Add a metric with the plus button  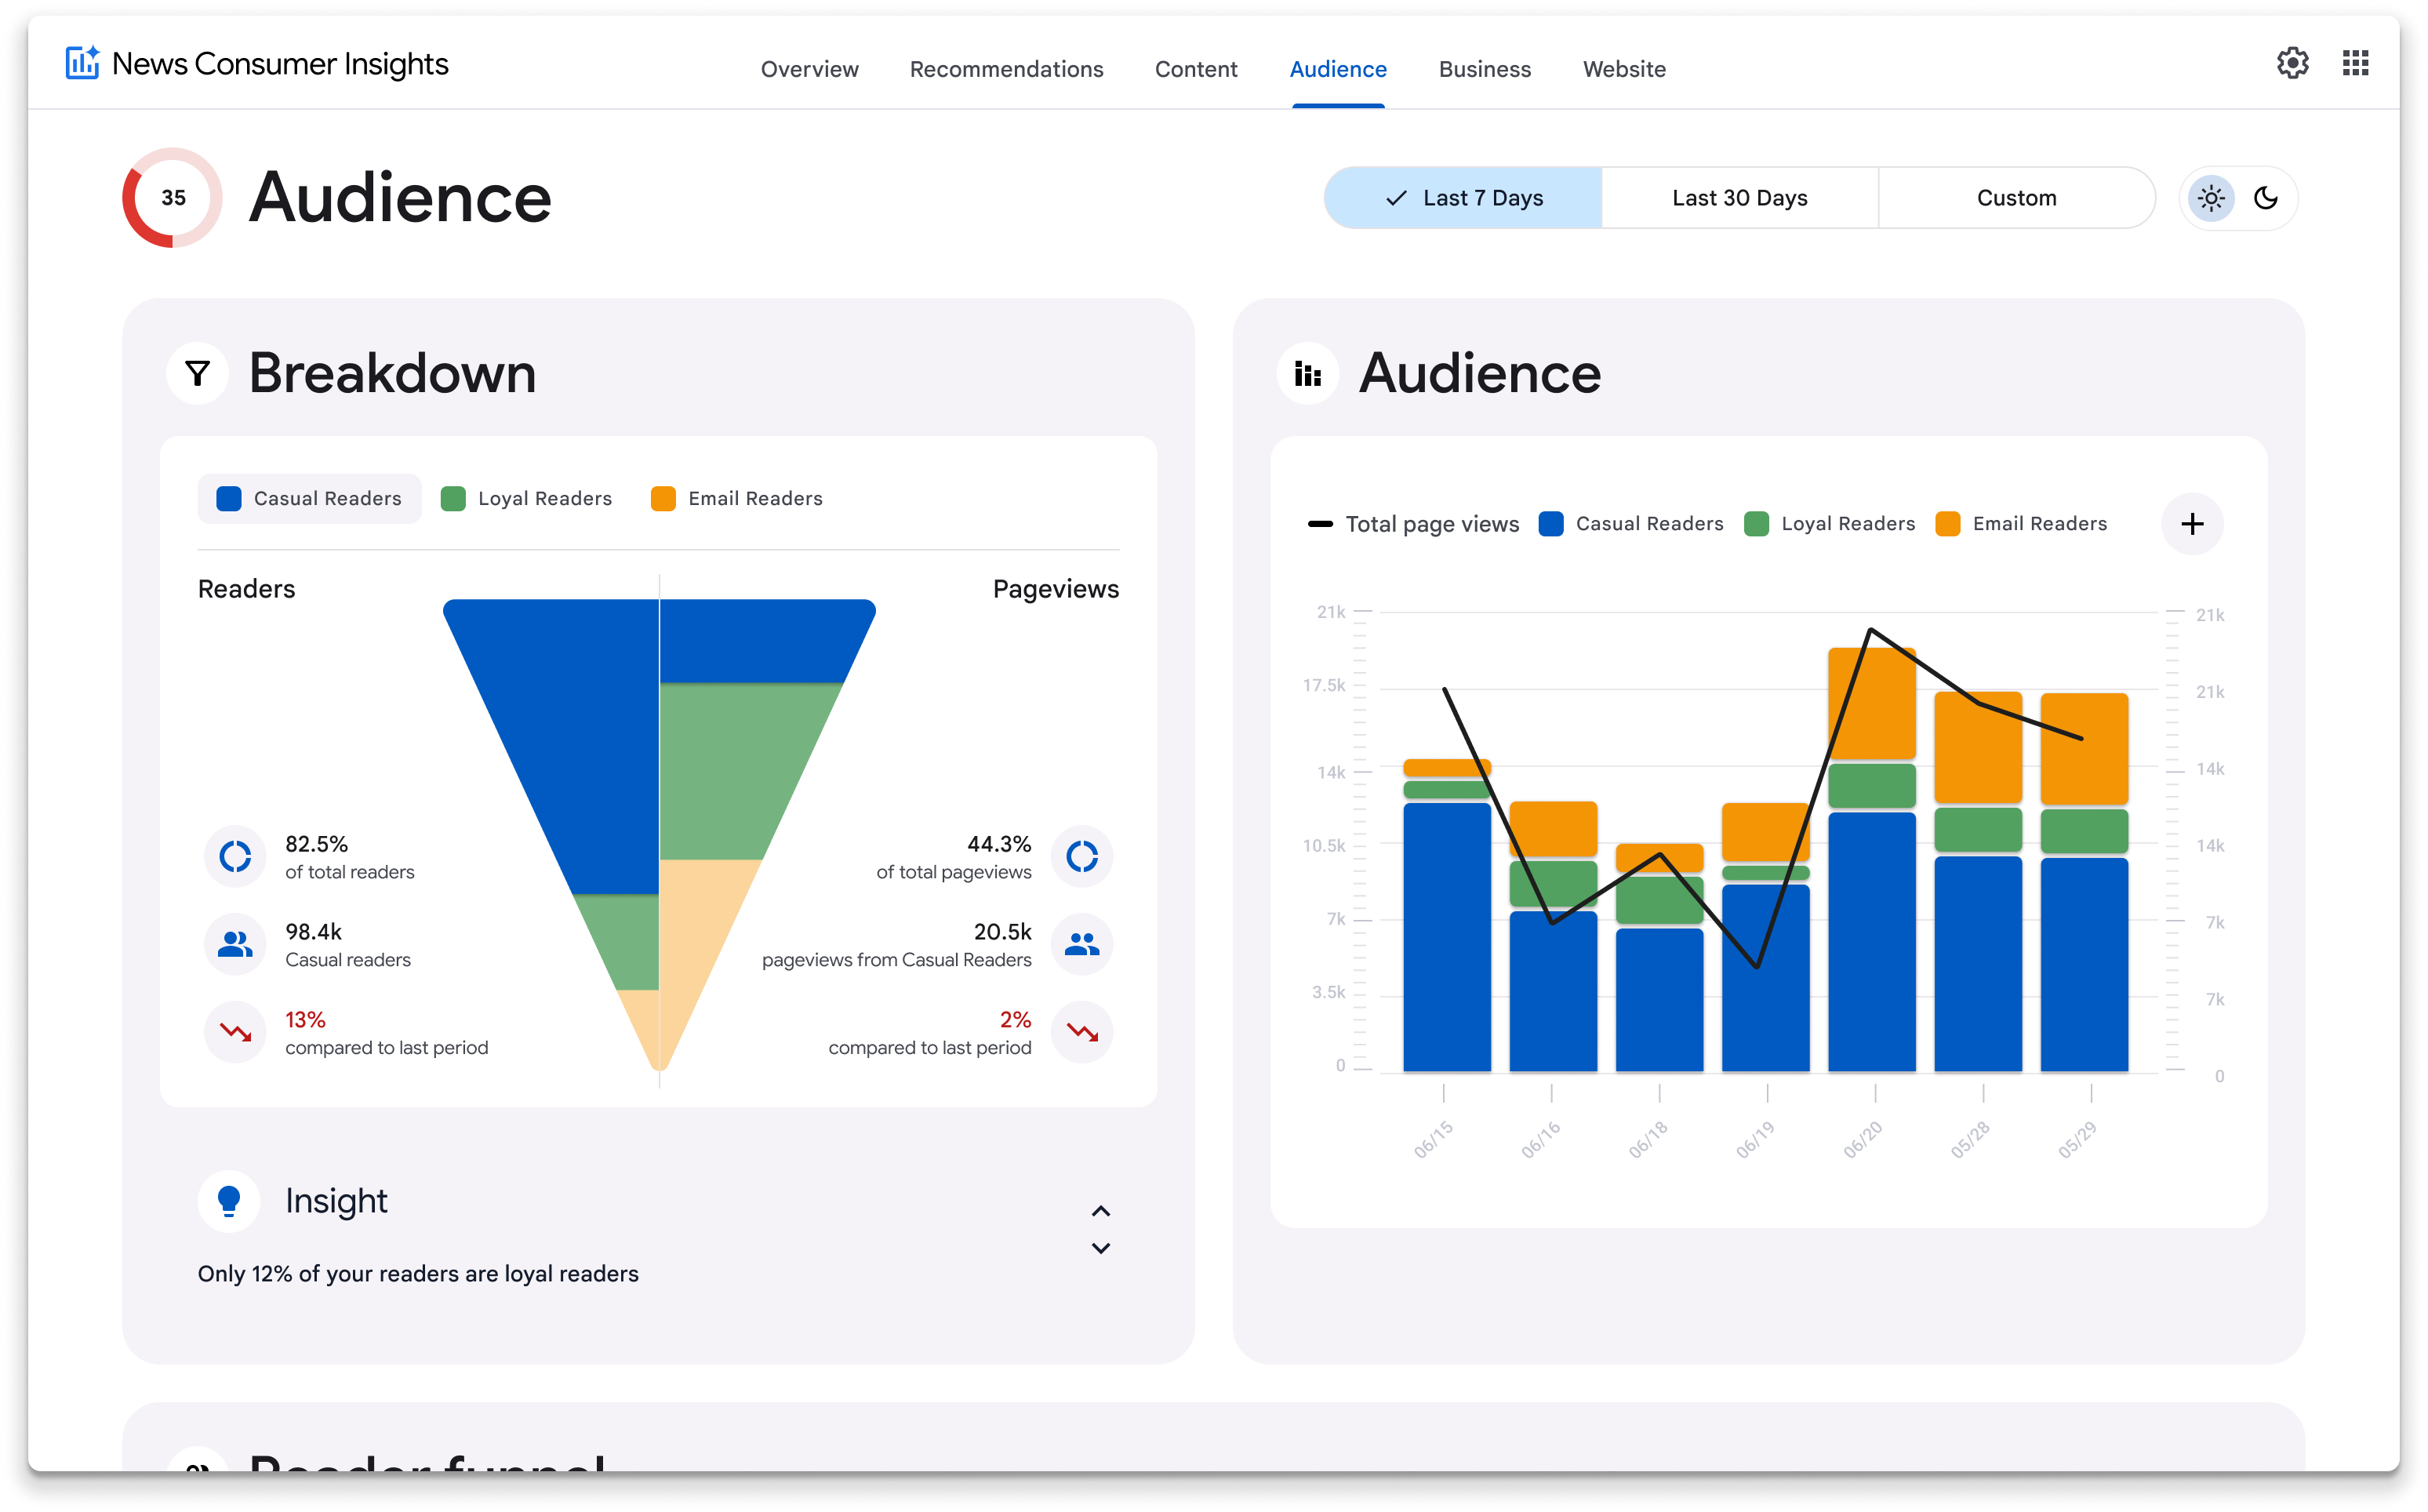click(x=2191, y=523)
